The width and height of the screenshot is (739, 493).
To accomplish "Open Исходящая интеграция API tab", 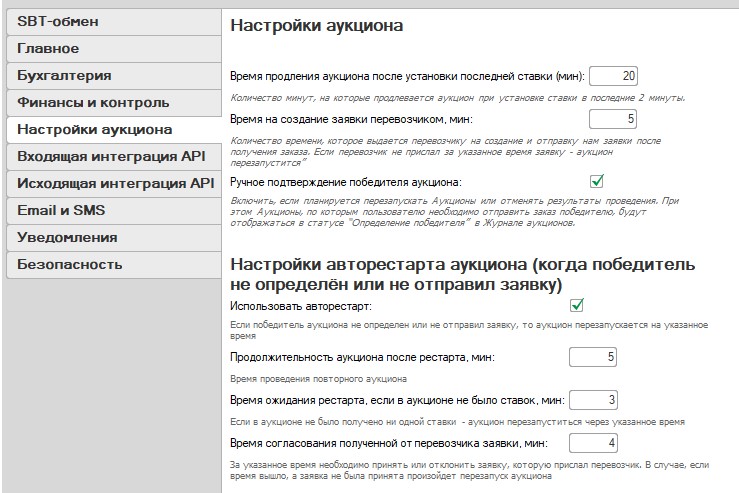I will pyautogui.click(x=114, y=183).
